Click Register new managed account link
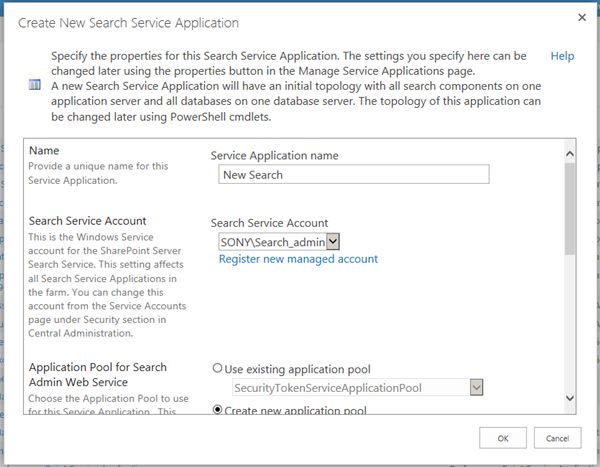Image resolution: width=600 pixels, height=467 pixels. (x=298, y=259)
